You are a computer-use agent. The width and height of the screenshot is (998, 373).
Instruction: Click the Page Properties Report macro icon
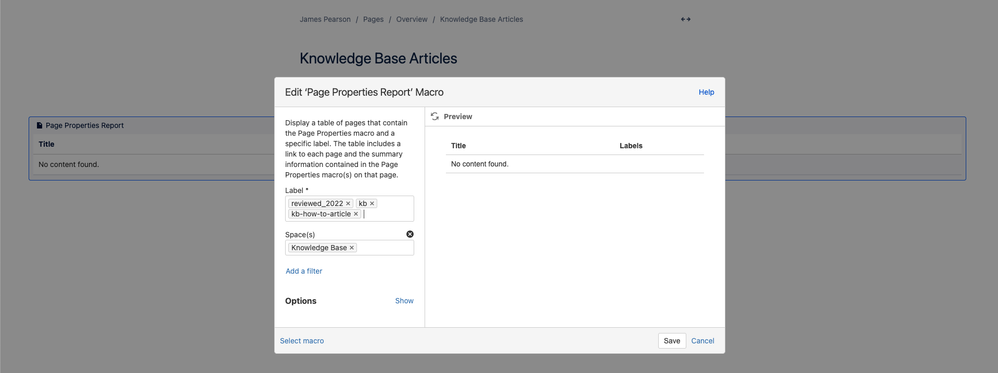(39, 125)
